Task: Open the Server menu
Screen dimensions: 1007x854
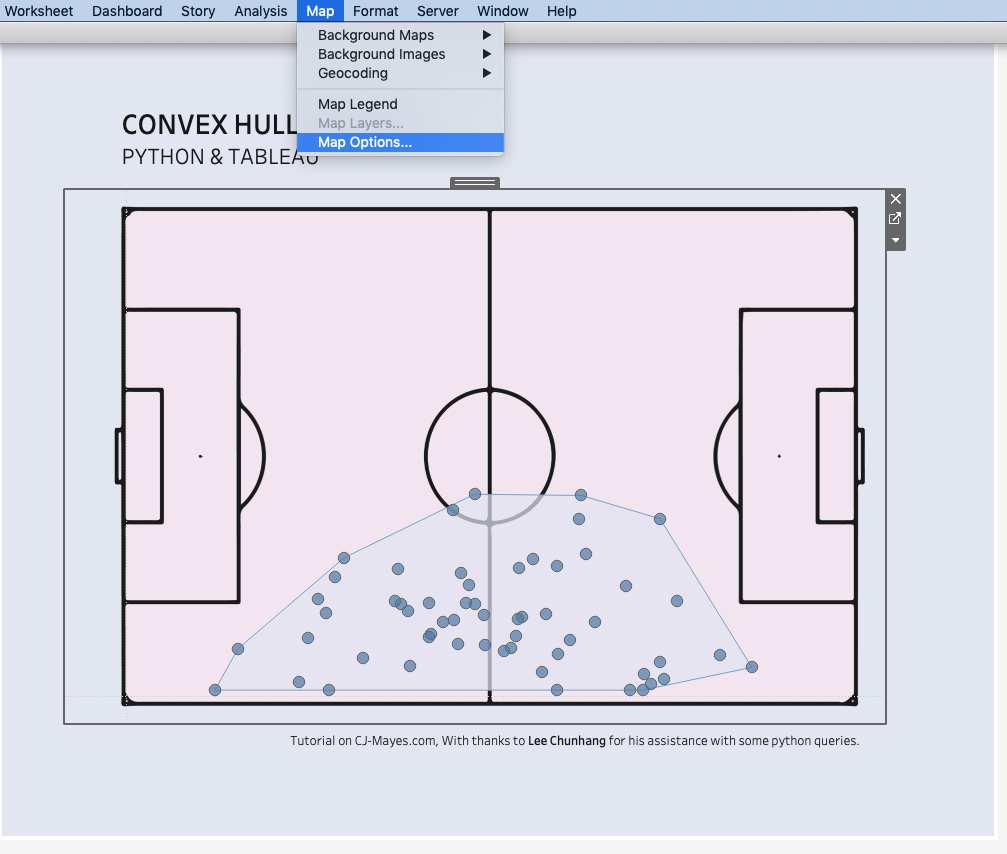Action: [x=437, y=11]
